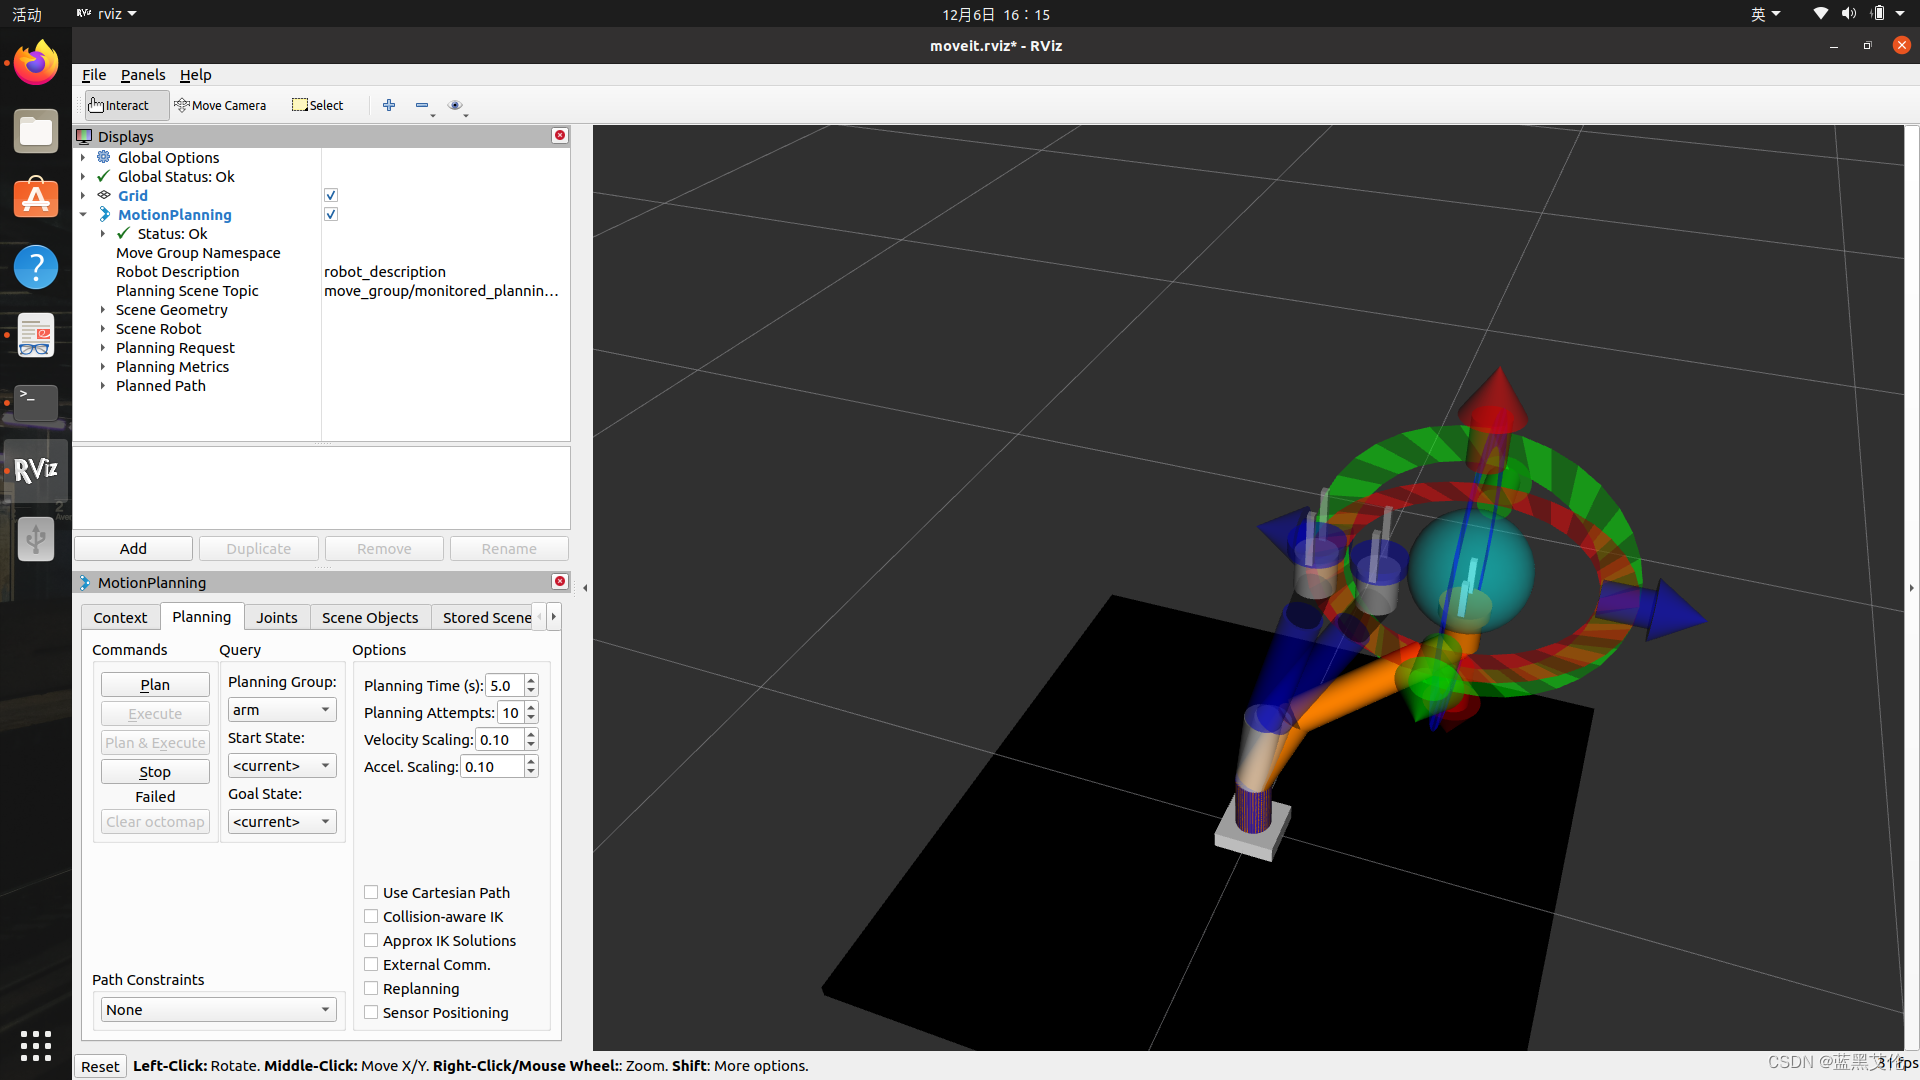This screenshot has width=1920, height=1080.
Task: Select the Interact tool
Action: click(119, 105)
